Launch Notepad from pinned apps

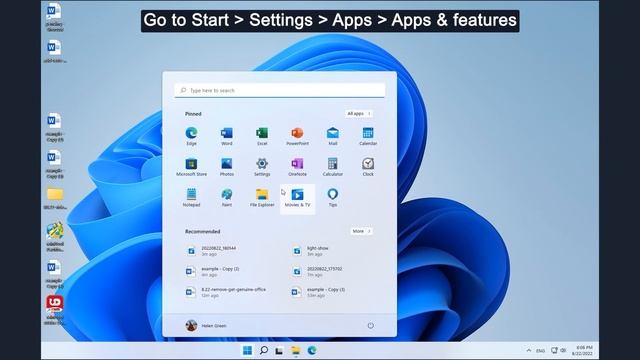(191, 198)
